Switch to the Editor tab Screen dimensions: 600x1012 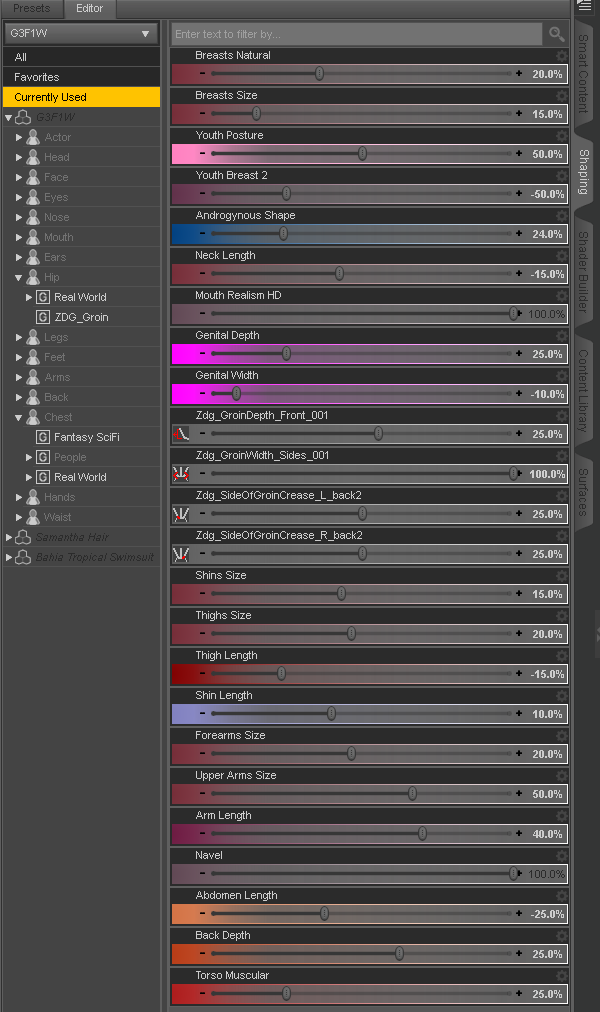[90, 8]
